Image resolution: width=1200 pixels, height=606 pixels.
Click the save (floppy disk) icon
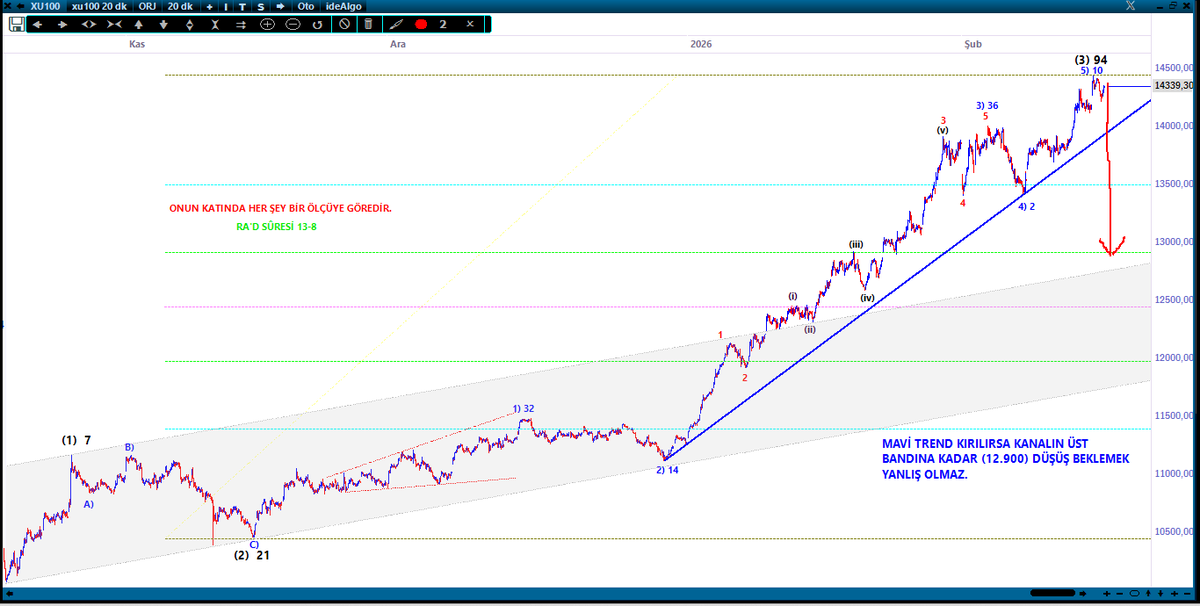click(16, 24)
